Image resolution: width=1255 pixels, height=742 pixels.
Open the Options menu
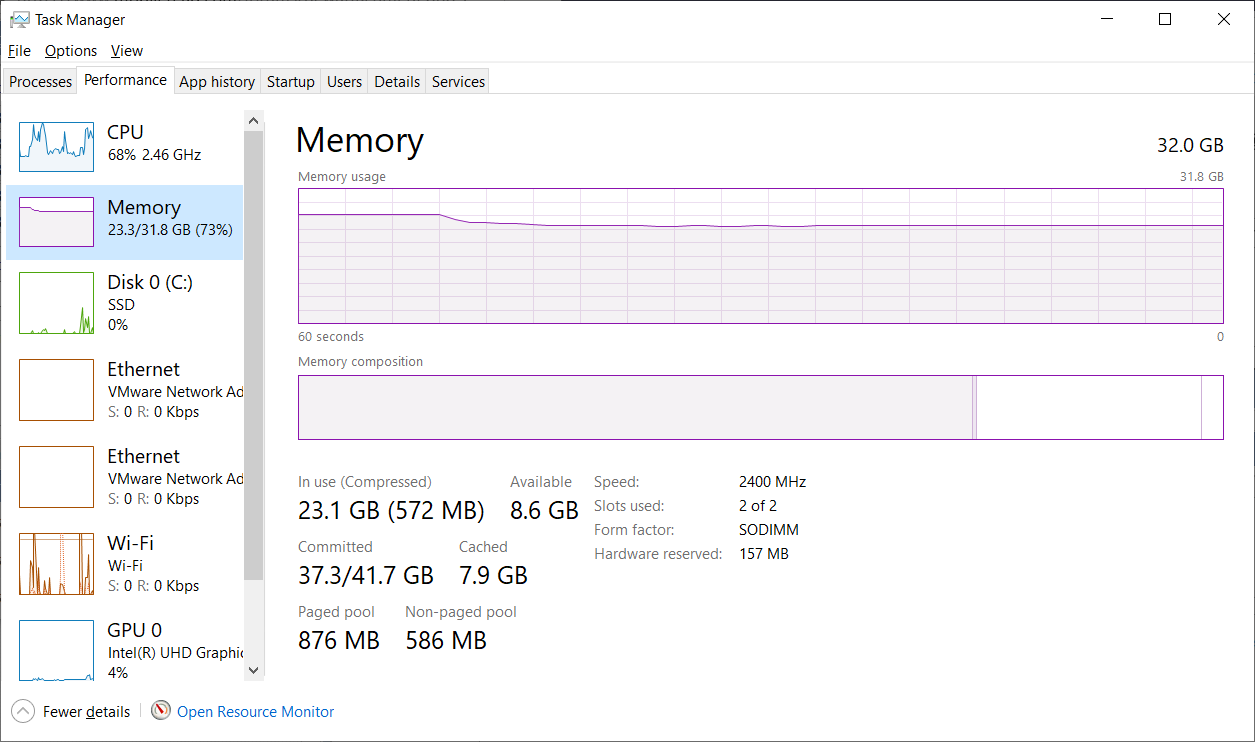(x=71, y=51)
